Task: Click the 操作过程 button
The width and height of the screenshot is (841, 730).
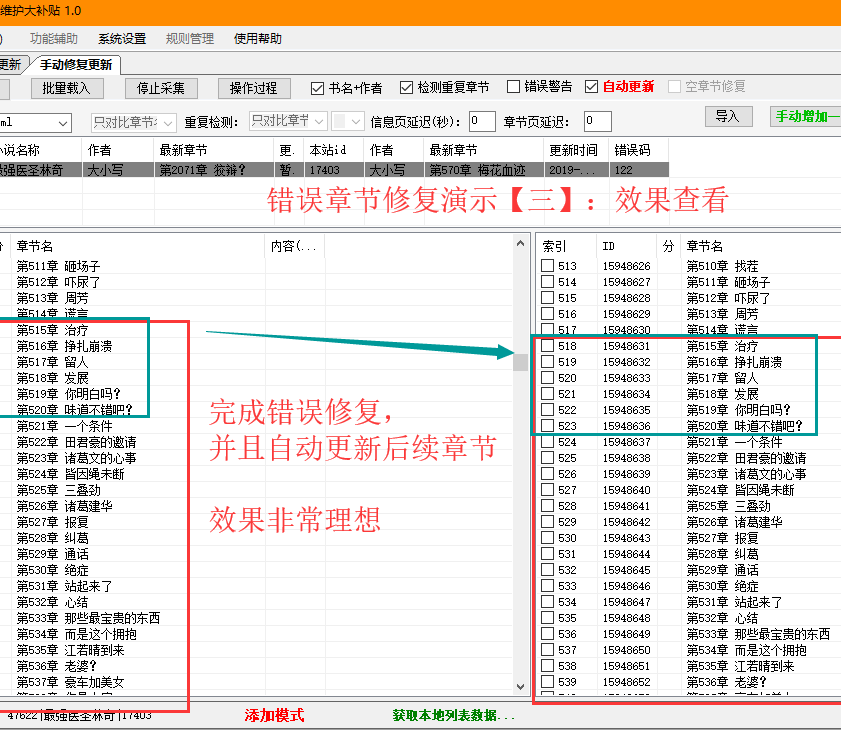Action: (x=253, y=88)
